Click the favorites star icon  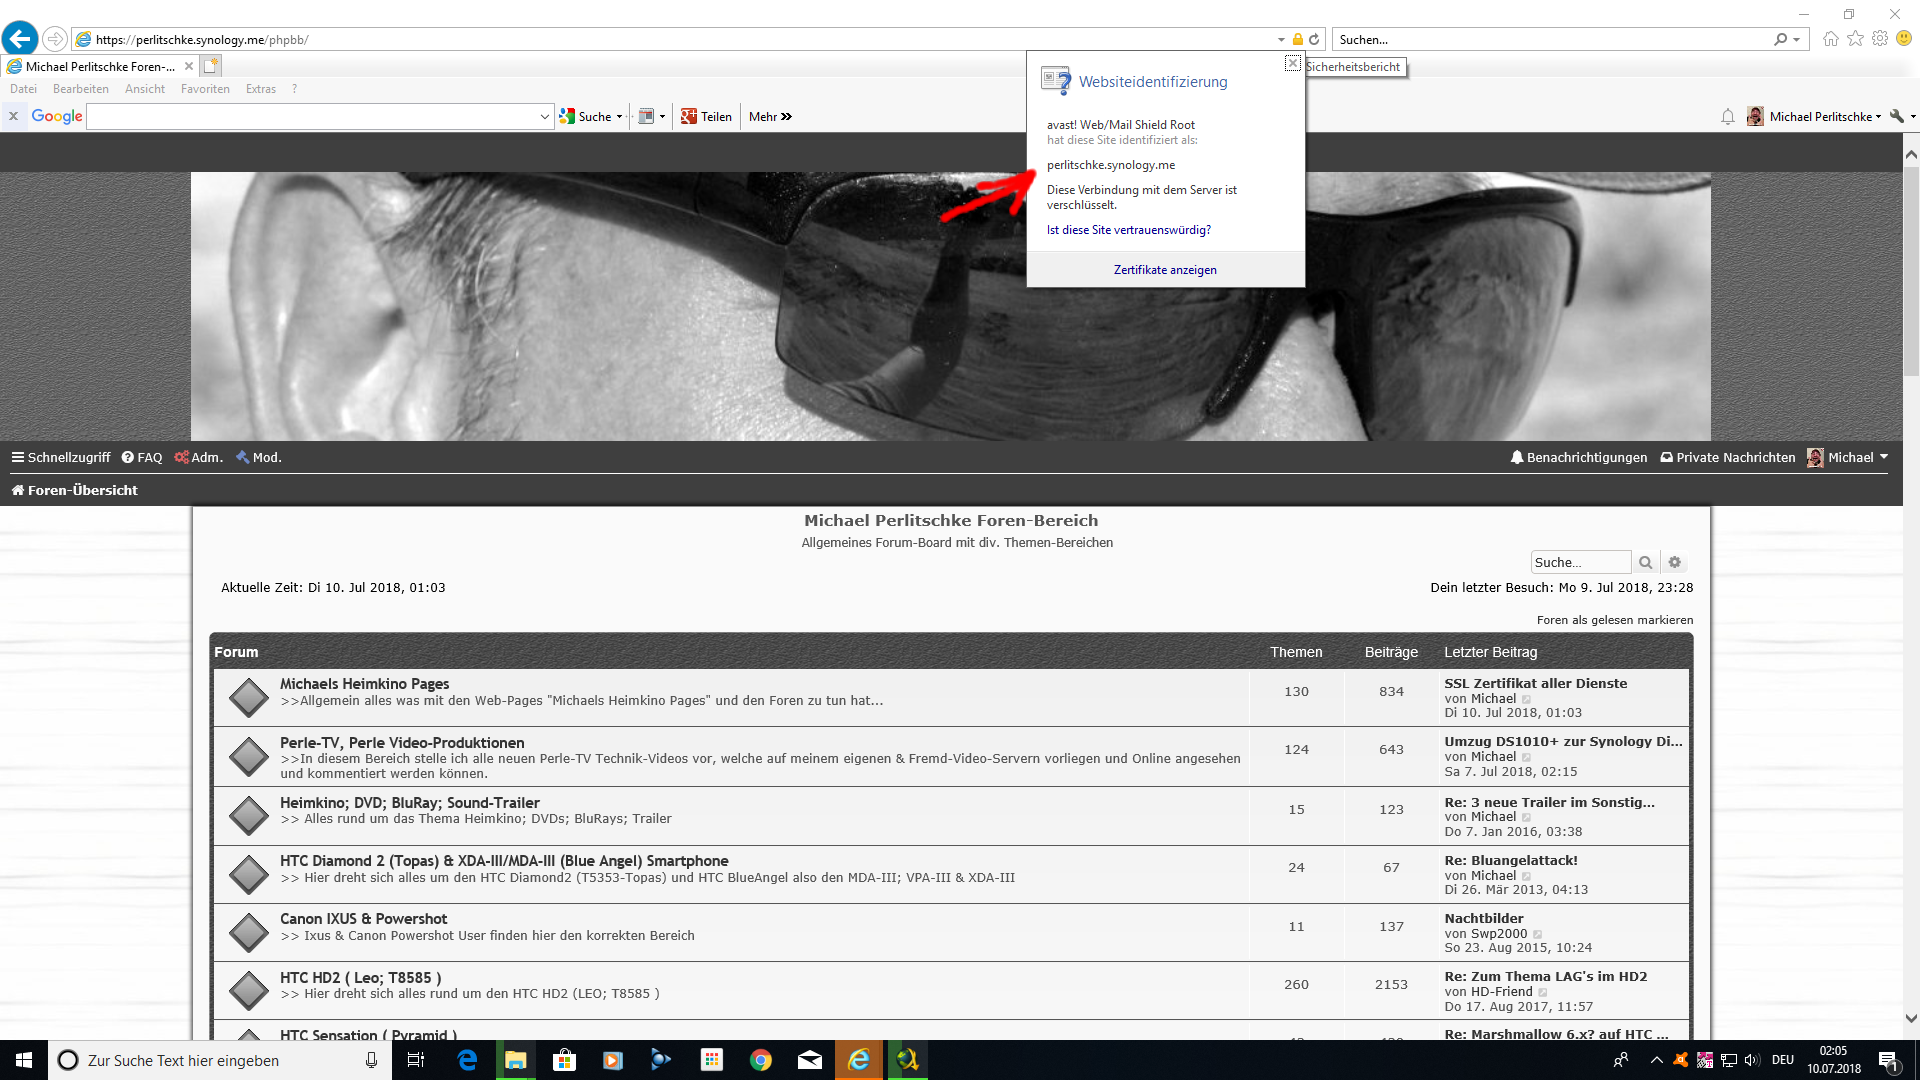(1855, 39)
